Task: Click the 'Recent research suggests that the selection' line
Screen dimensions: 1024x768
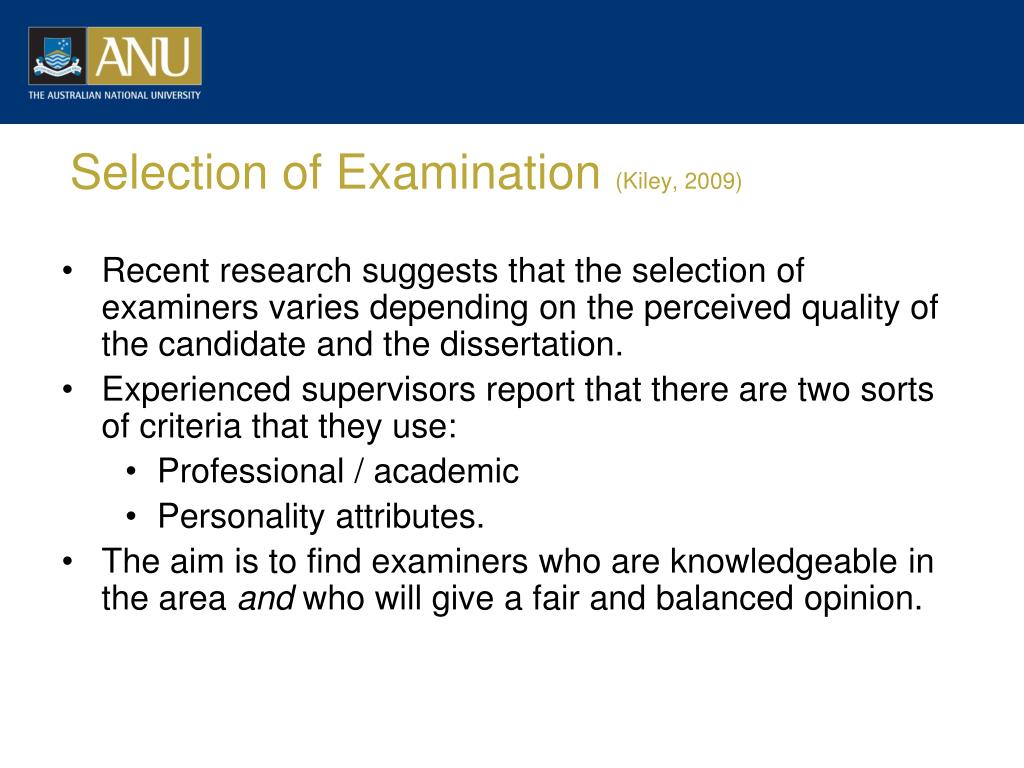Action: tap(453, 271)
